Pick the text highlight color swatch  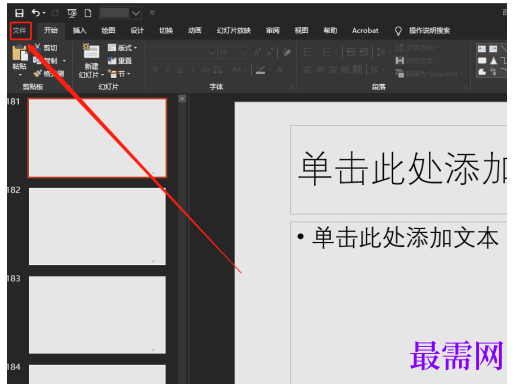click(260, 70)
